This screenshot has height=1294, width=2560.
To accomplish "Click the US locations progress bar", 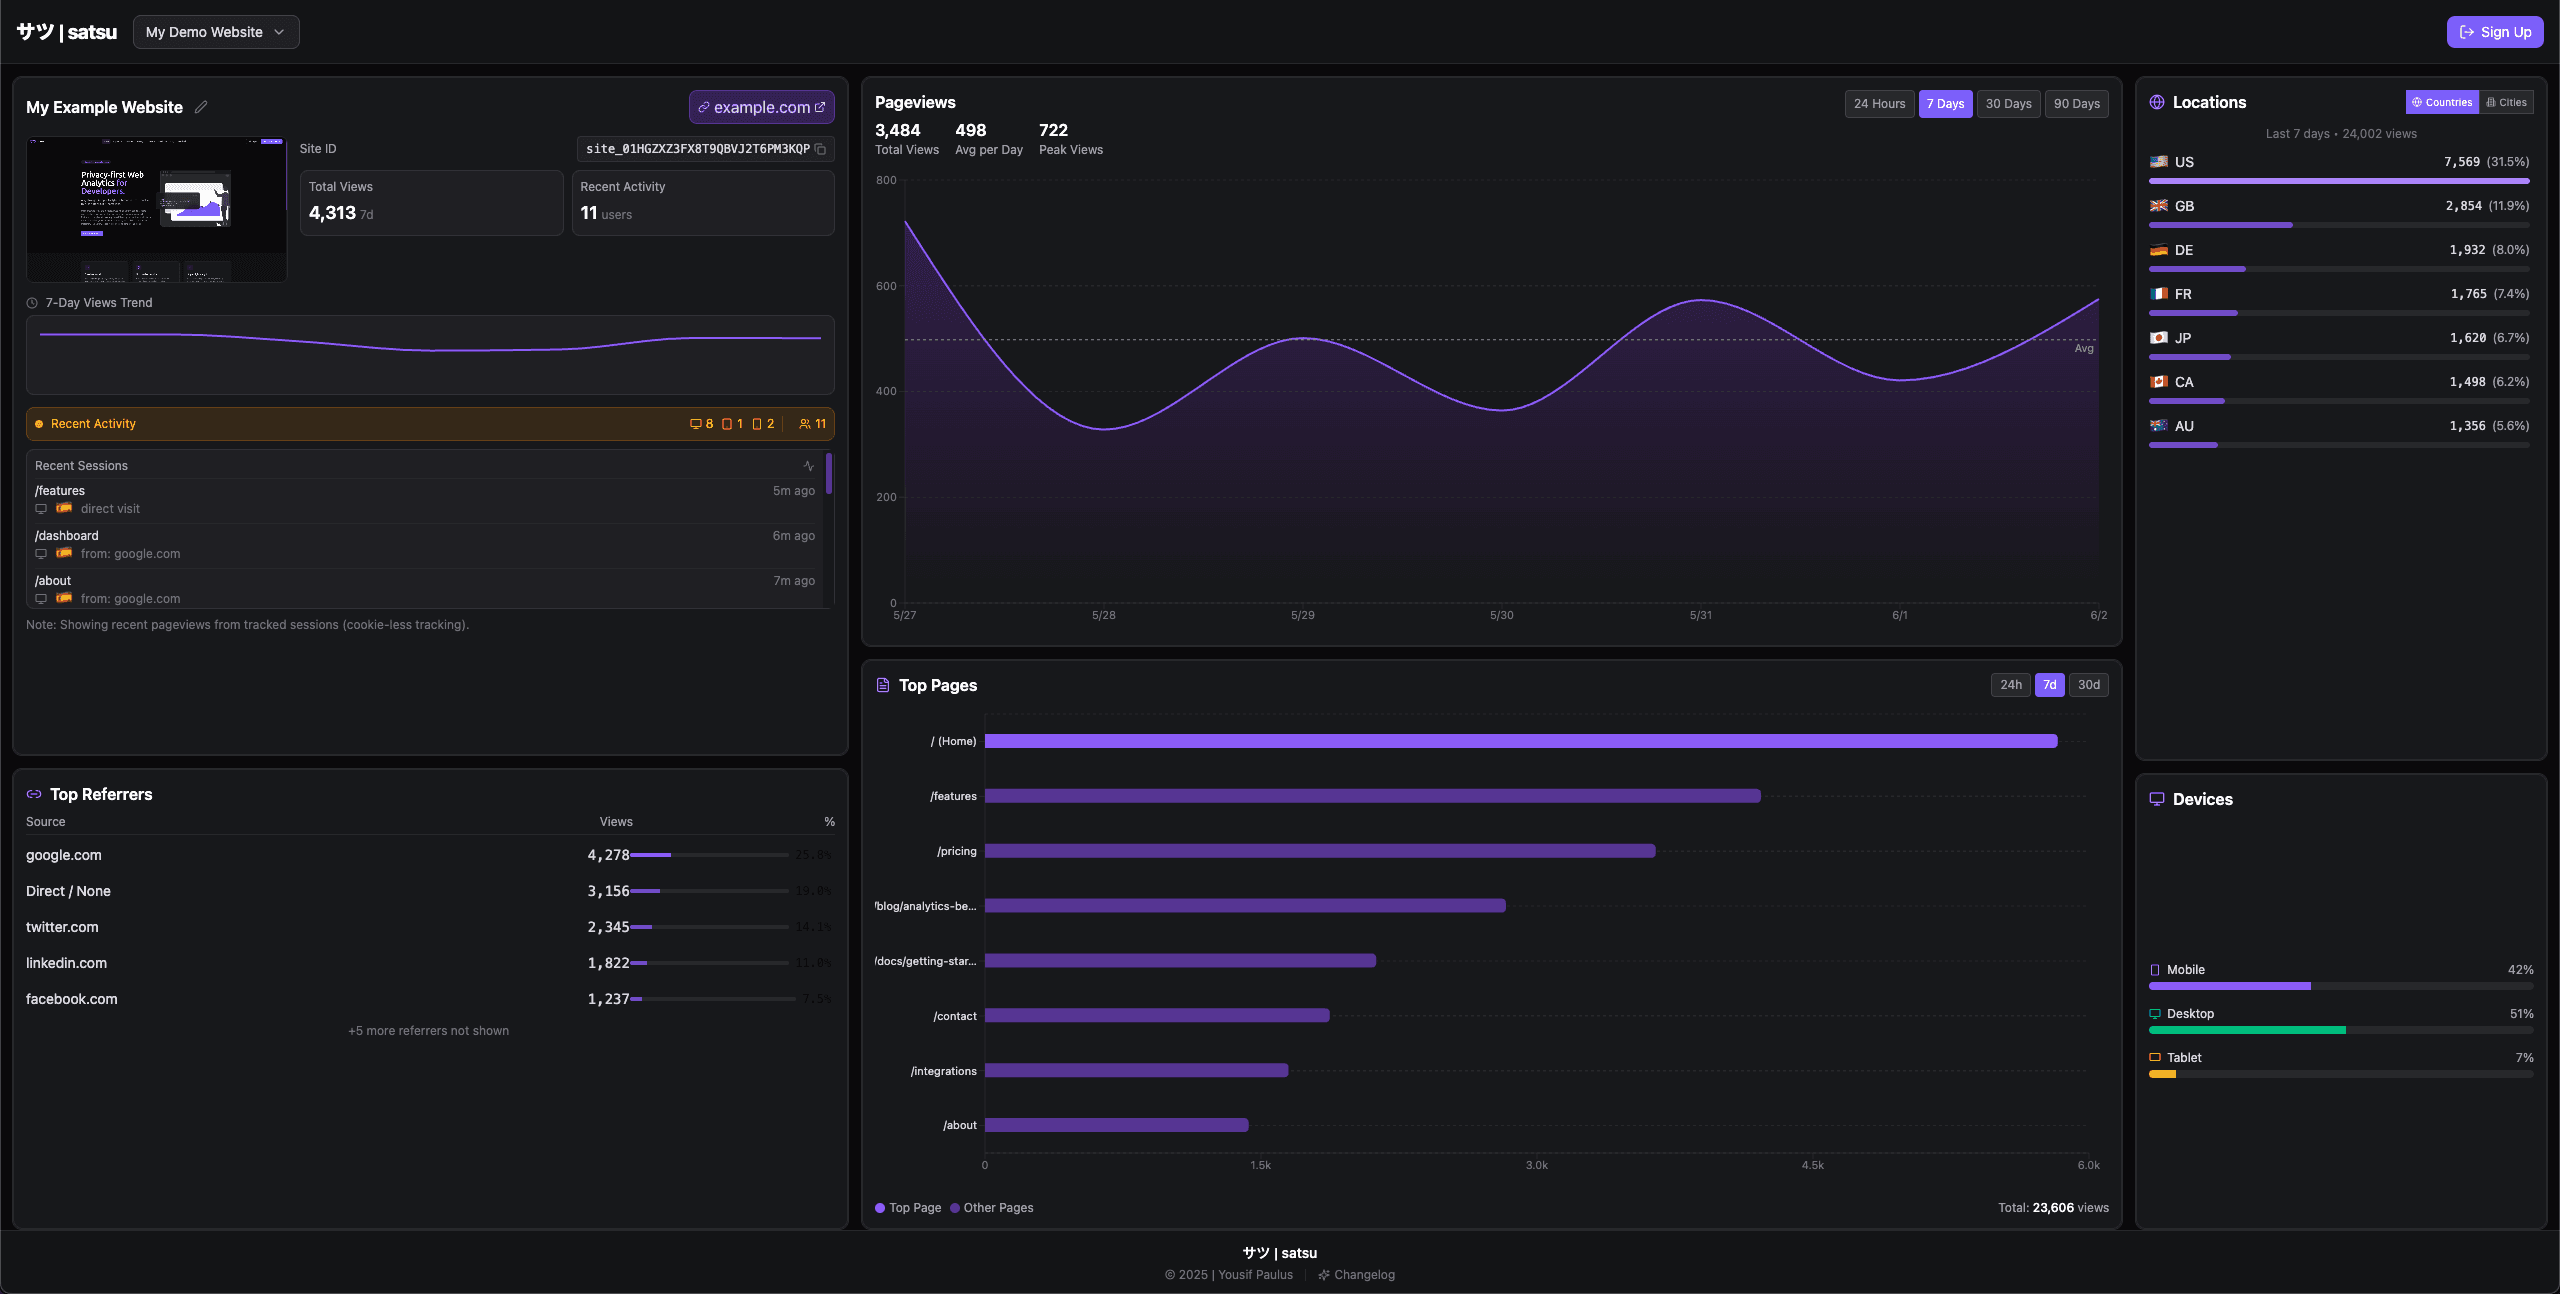I will [x=2339, y=181].
